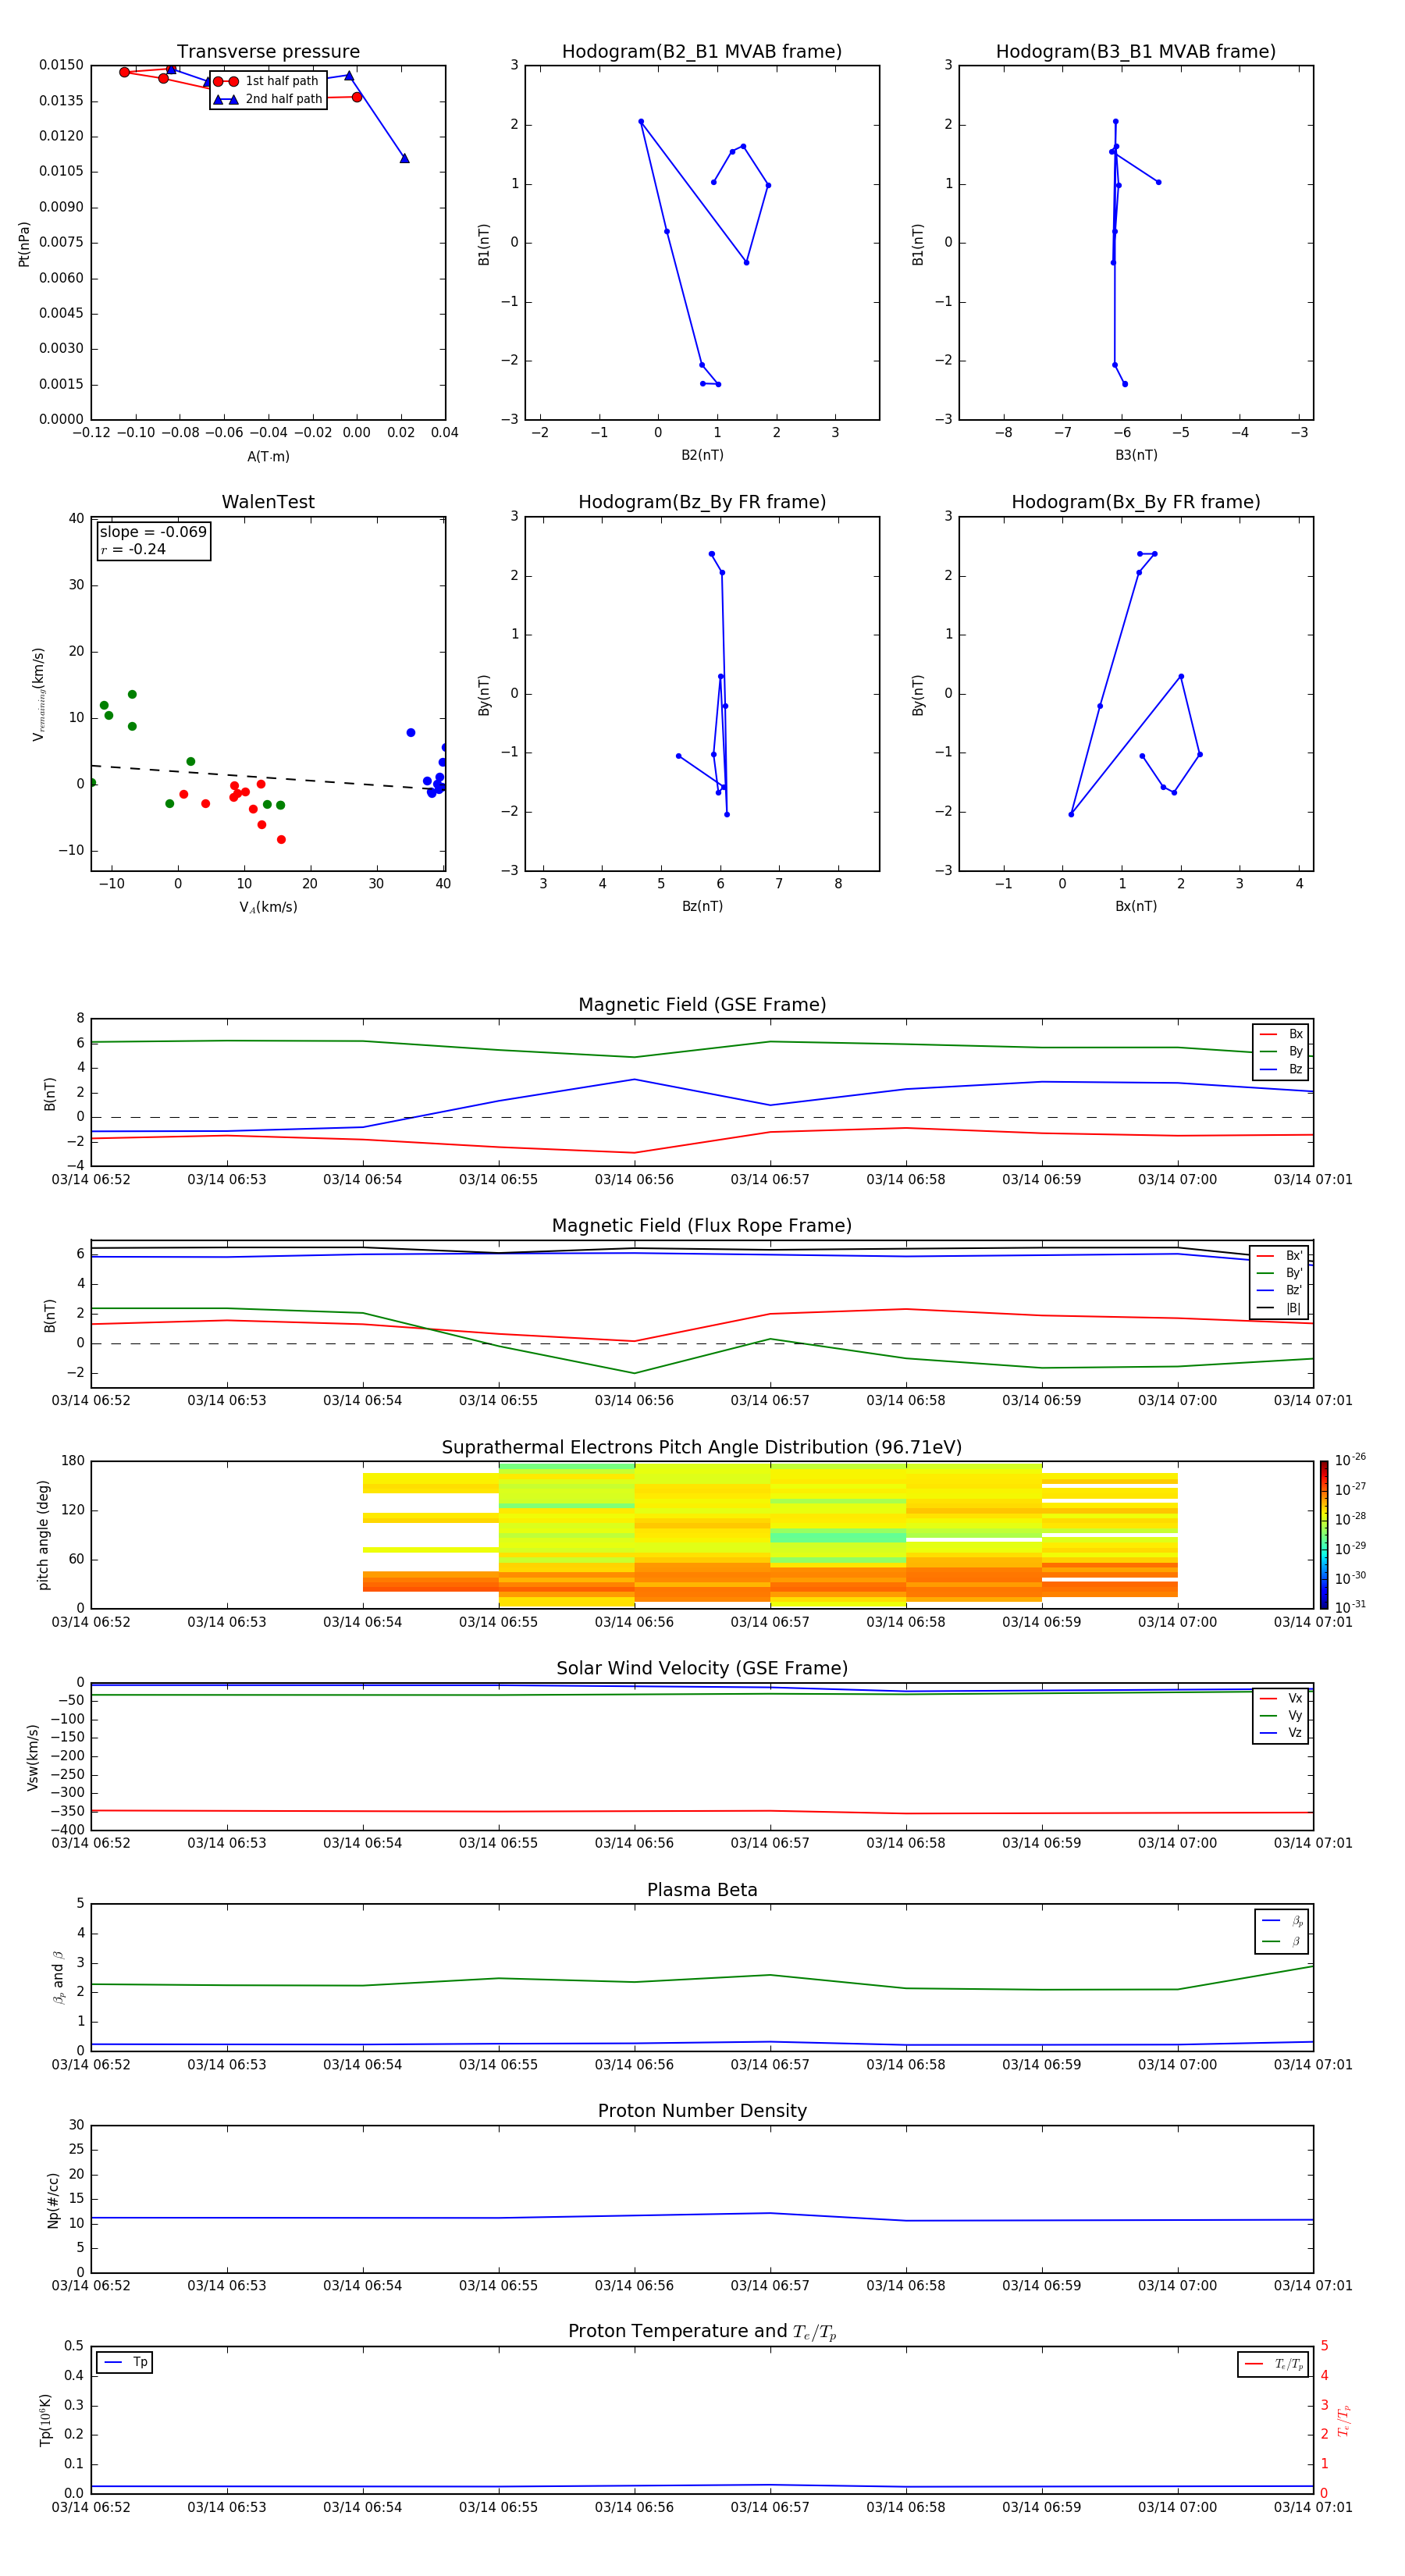Click the "Bx(nT)" x-axis label
The width and height of the screenshot is (1405, 2576).
click(x=1136, y=907)
